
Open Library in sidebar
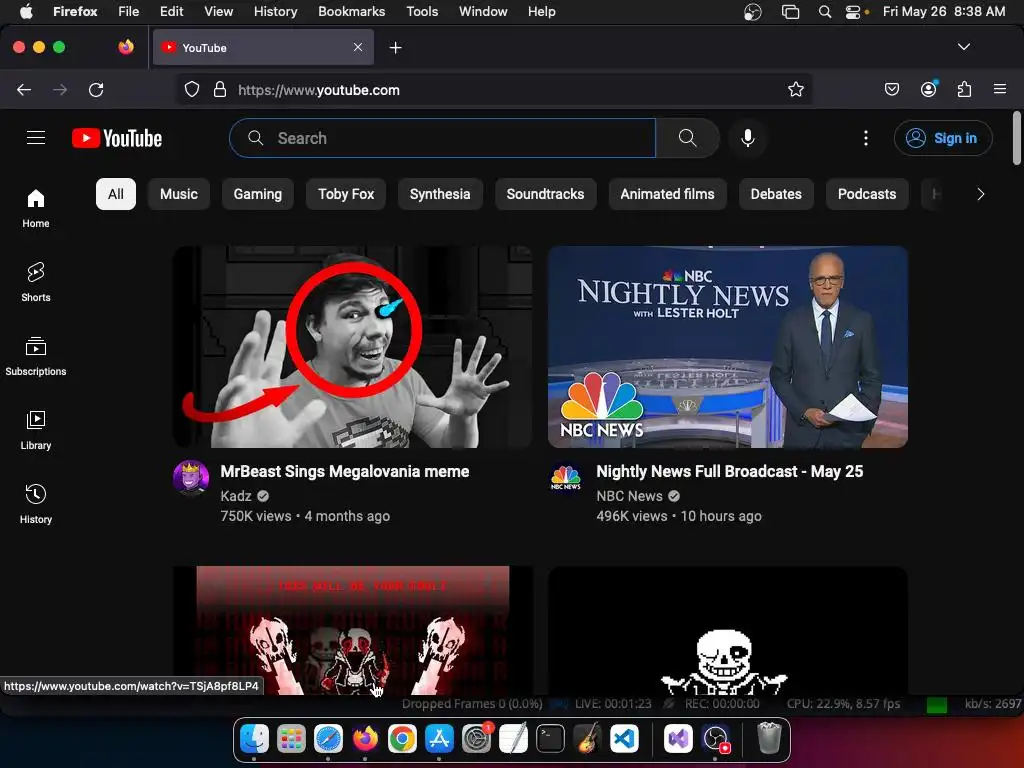pyautogui.click(x=36, y=430)
